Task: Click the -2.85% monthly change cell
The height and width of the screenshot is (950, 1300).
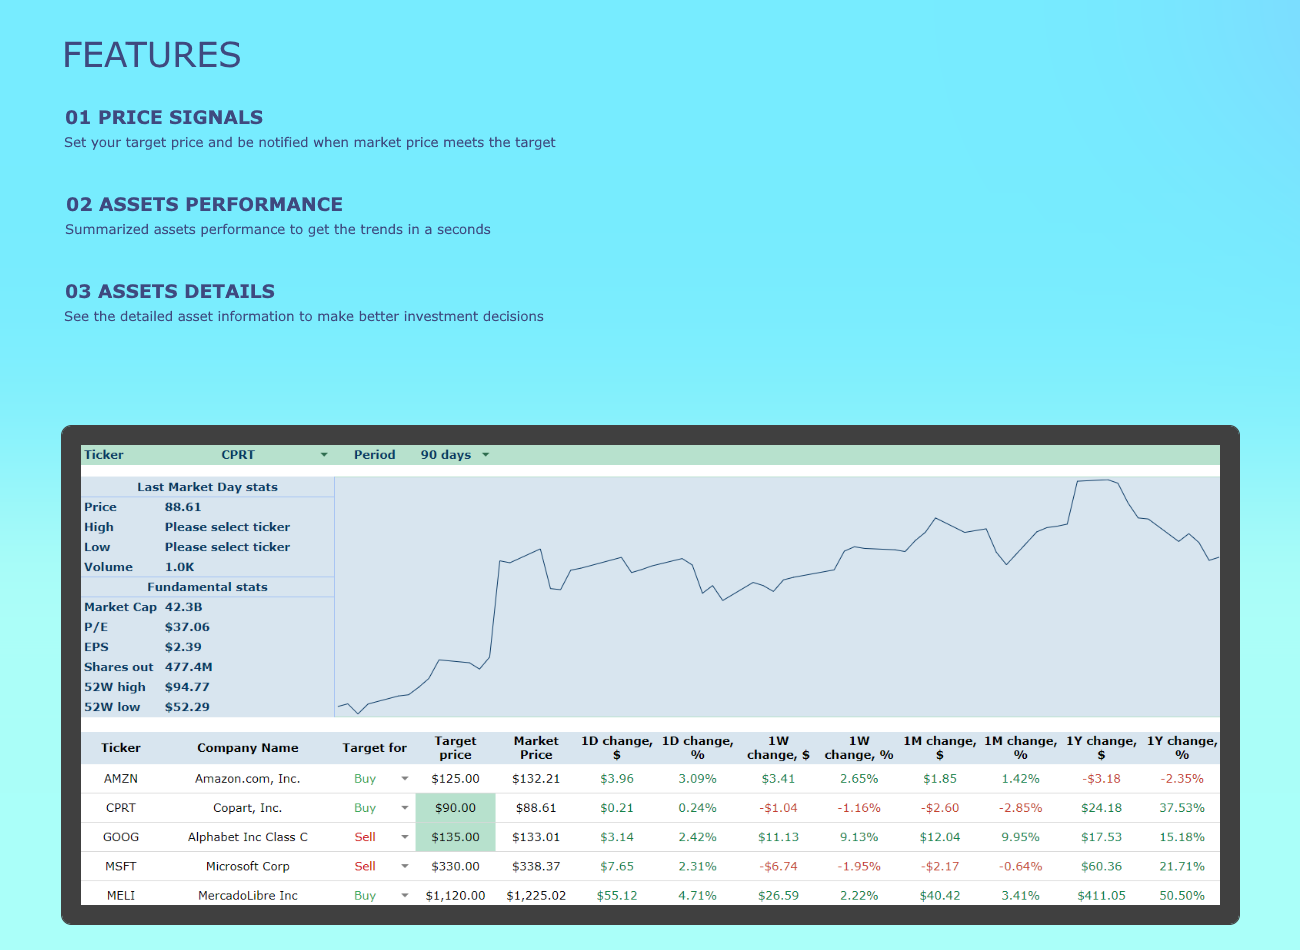Action: [1020, 808]
